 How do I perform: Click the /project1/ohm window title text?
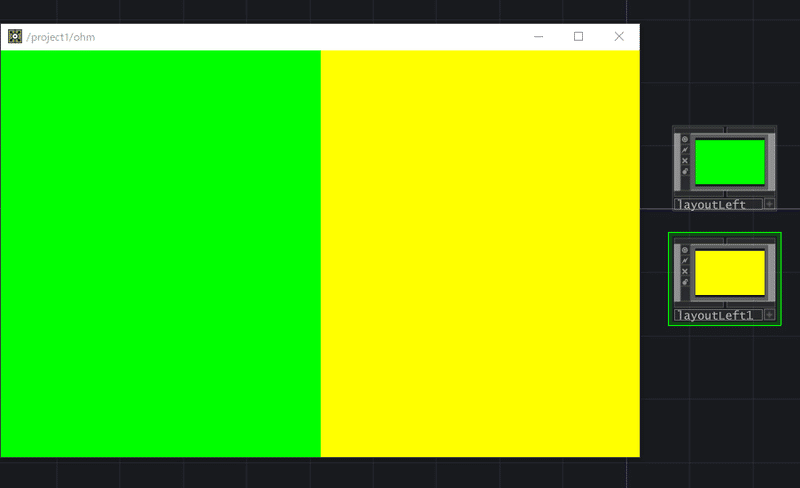coord(61,37)
